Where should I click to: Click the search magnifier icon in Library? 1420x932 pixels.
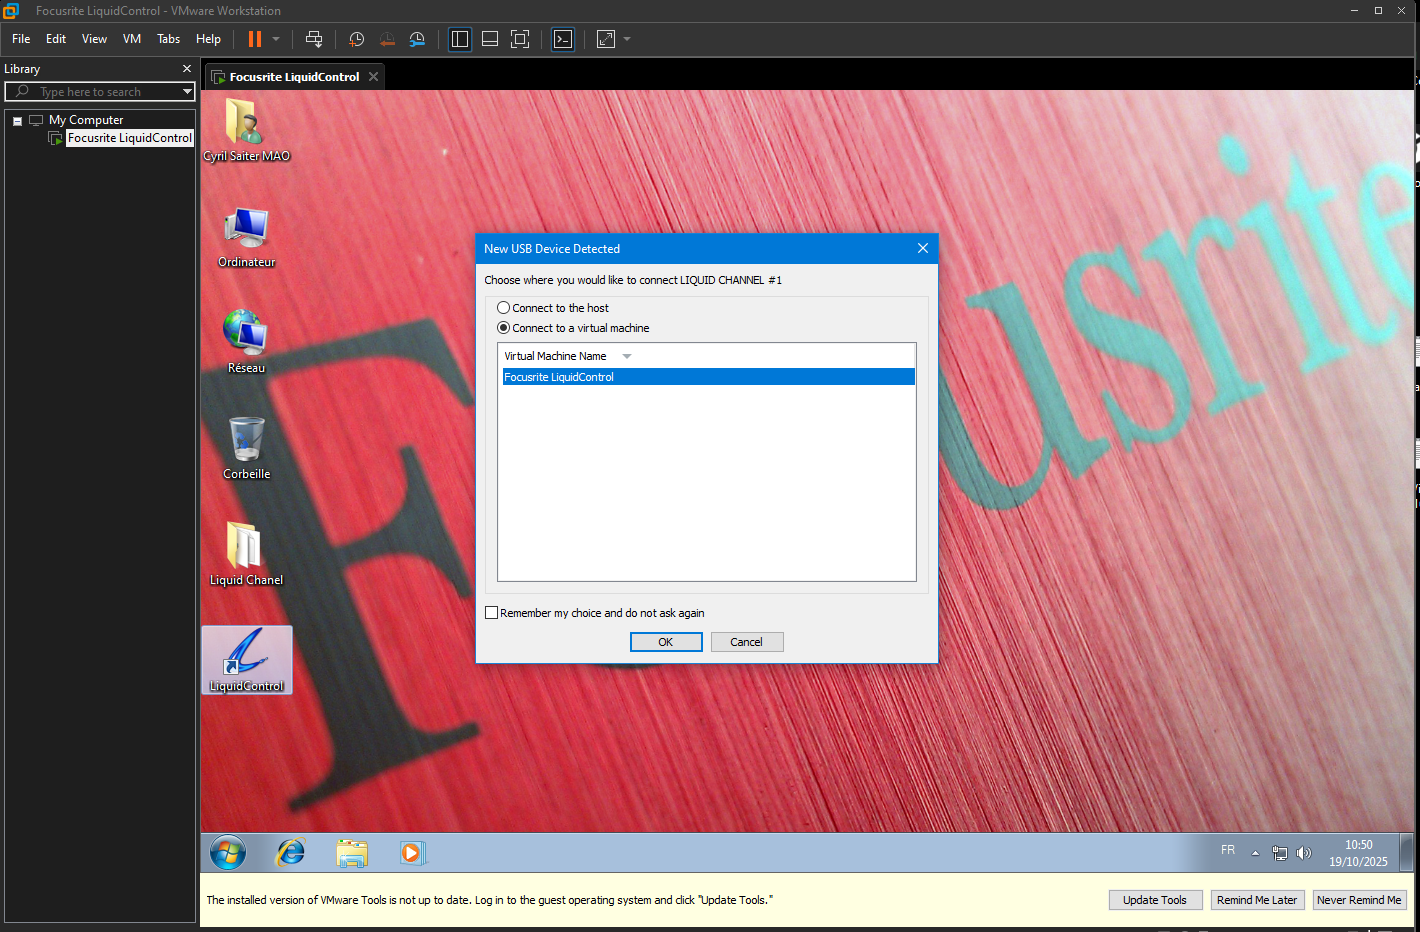[22, 91]
